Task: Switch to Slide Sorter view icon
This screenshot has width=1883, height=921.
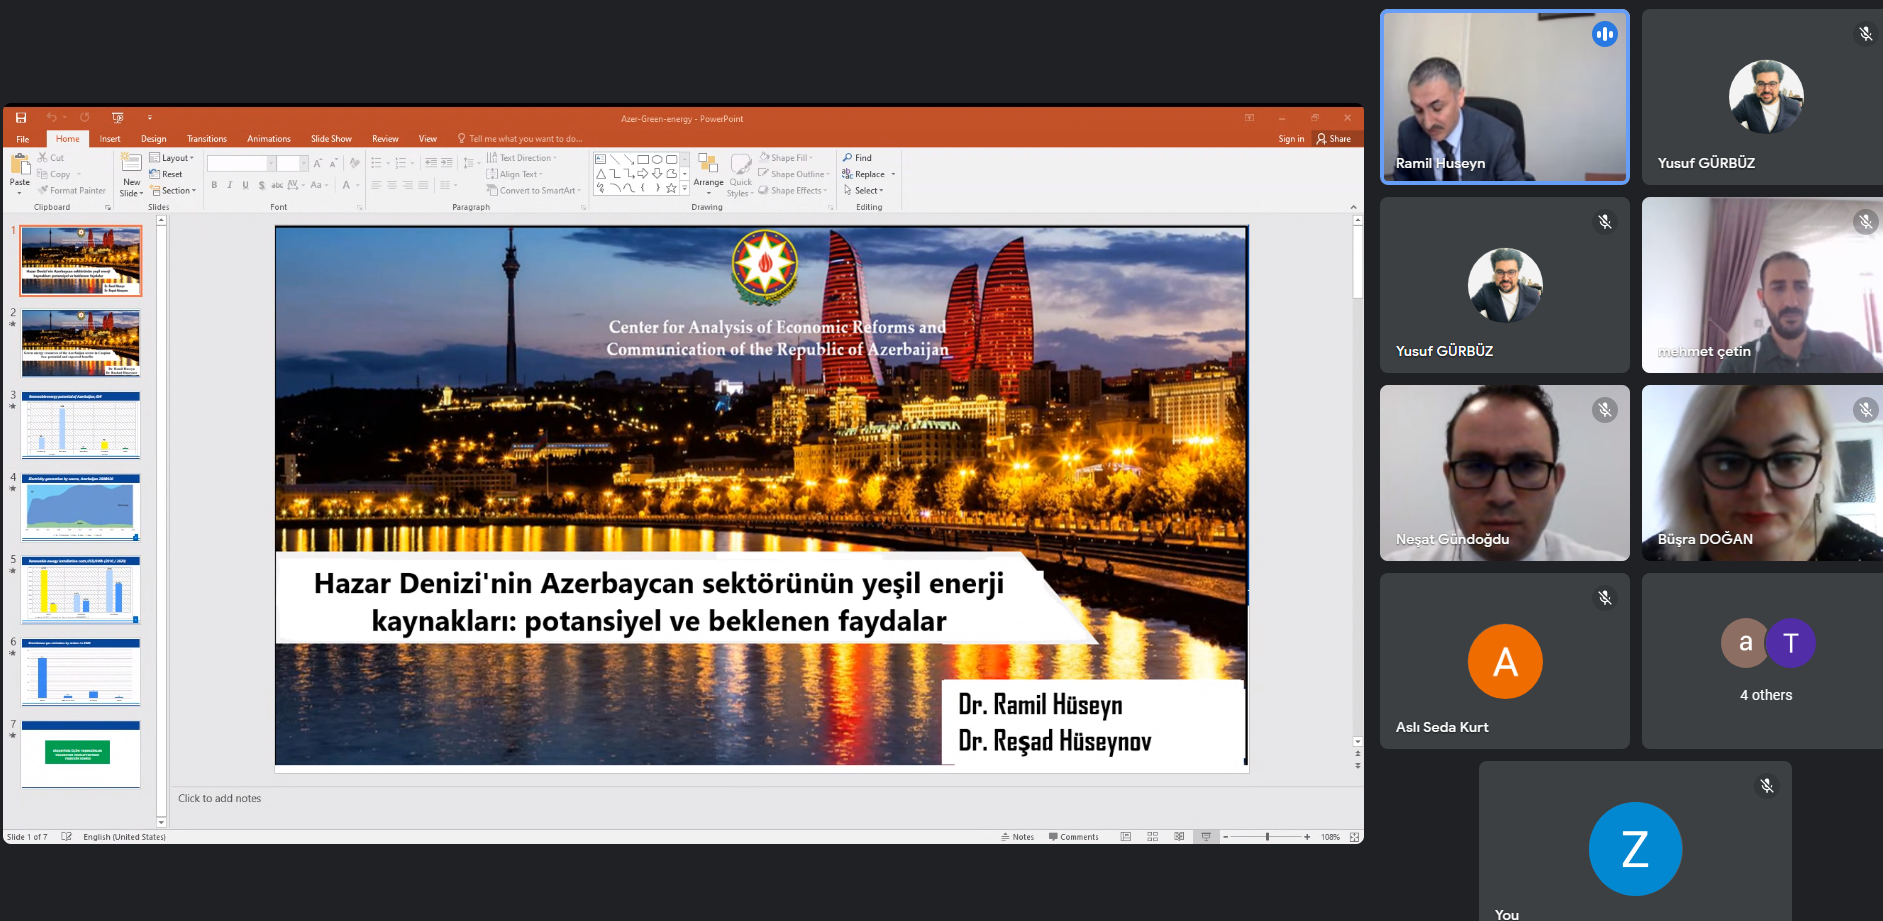Action: pyautogui.click(x=1153, y=837)
